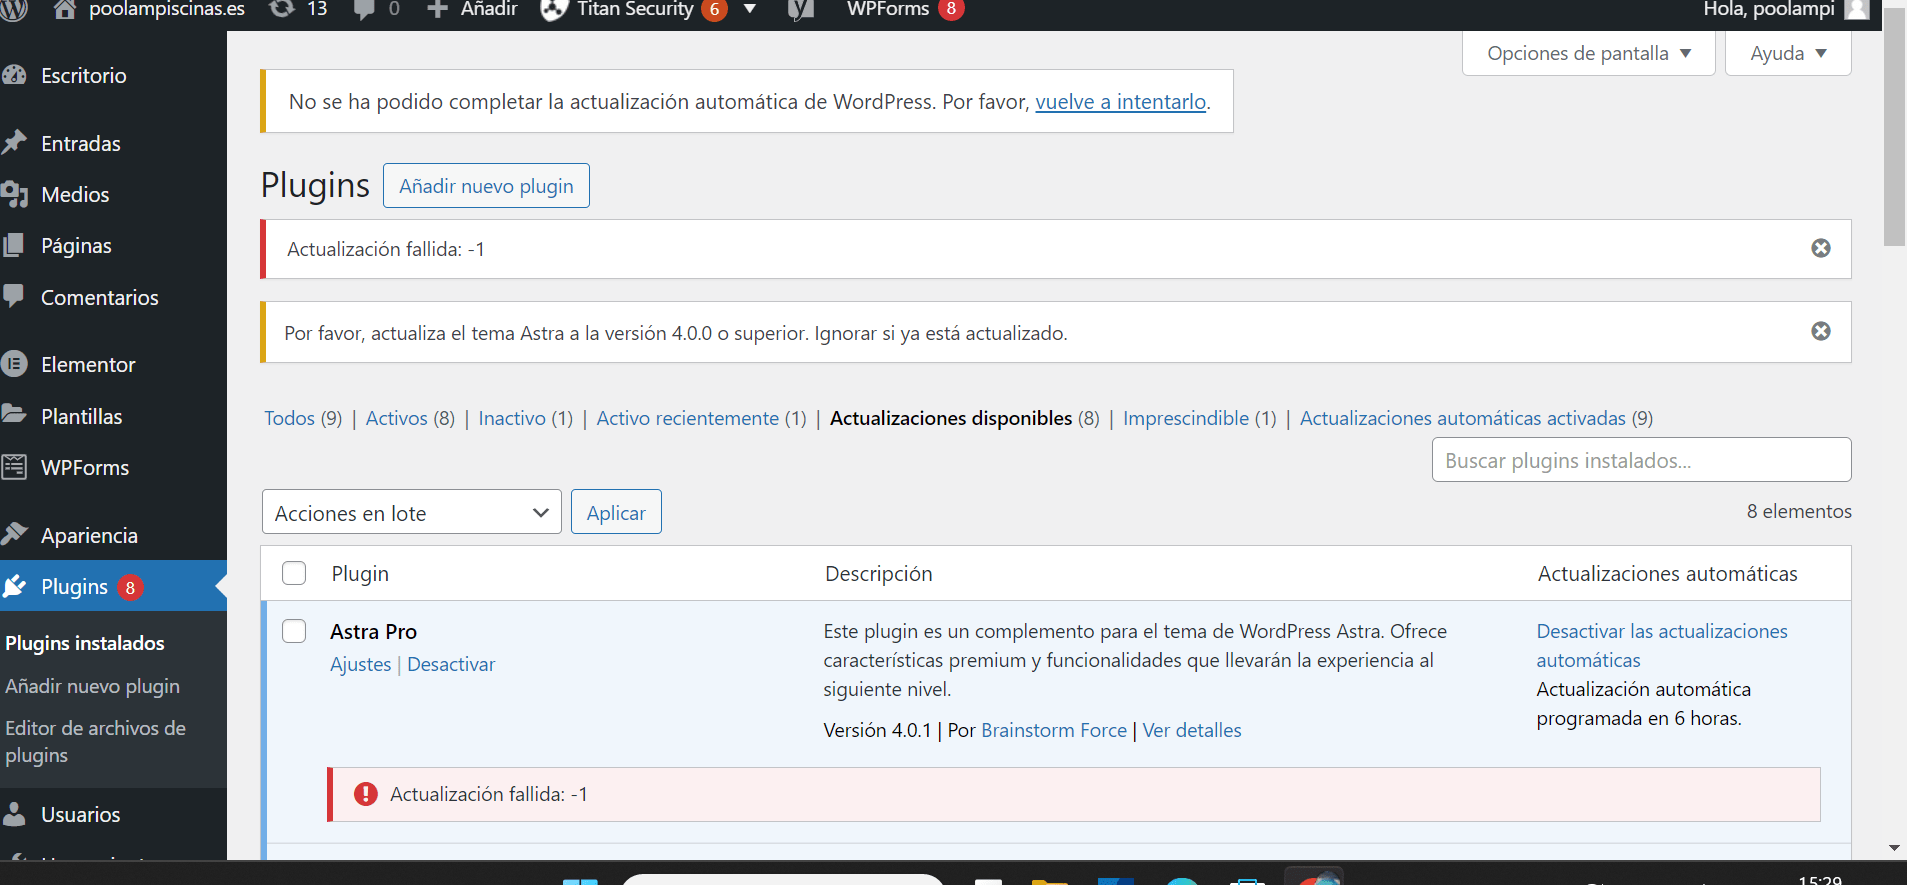
Task: Click the Entradas pin icon
Action: 14,143
